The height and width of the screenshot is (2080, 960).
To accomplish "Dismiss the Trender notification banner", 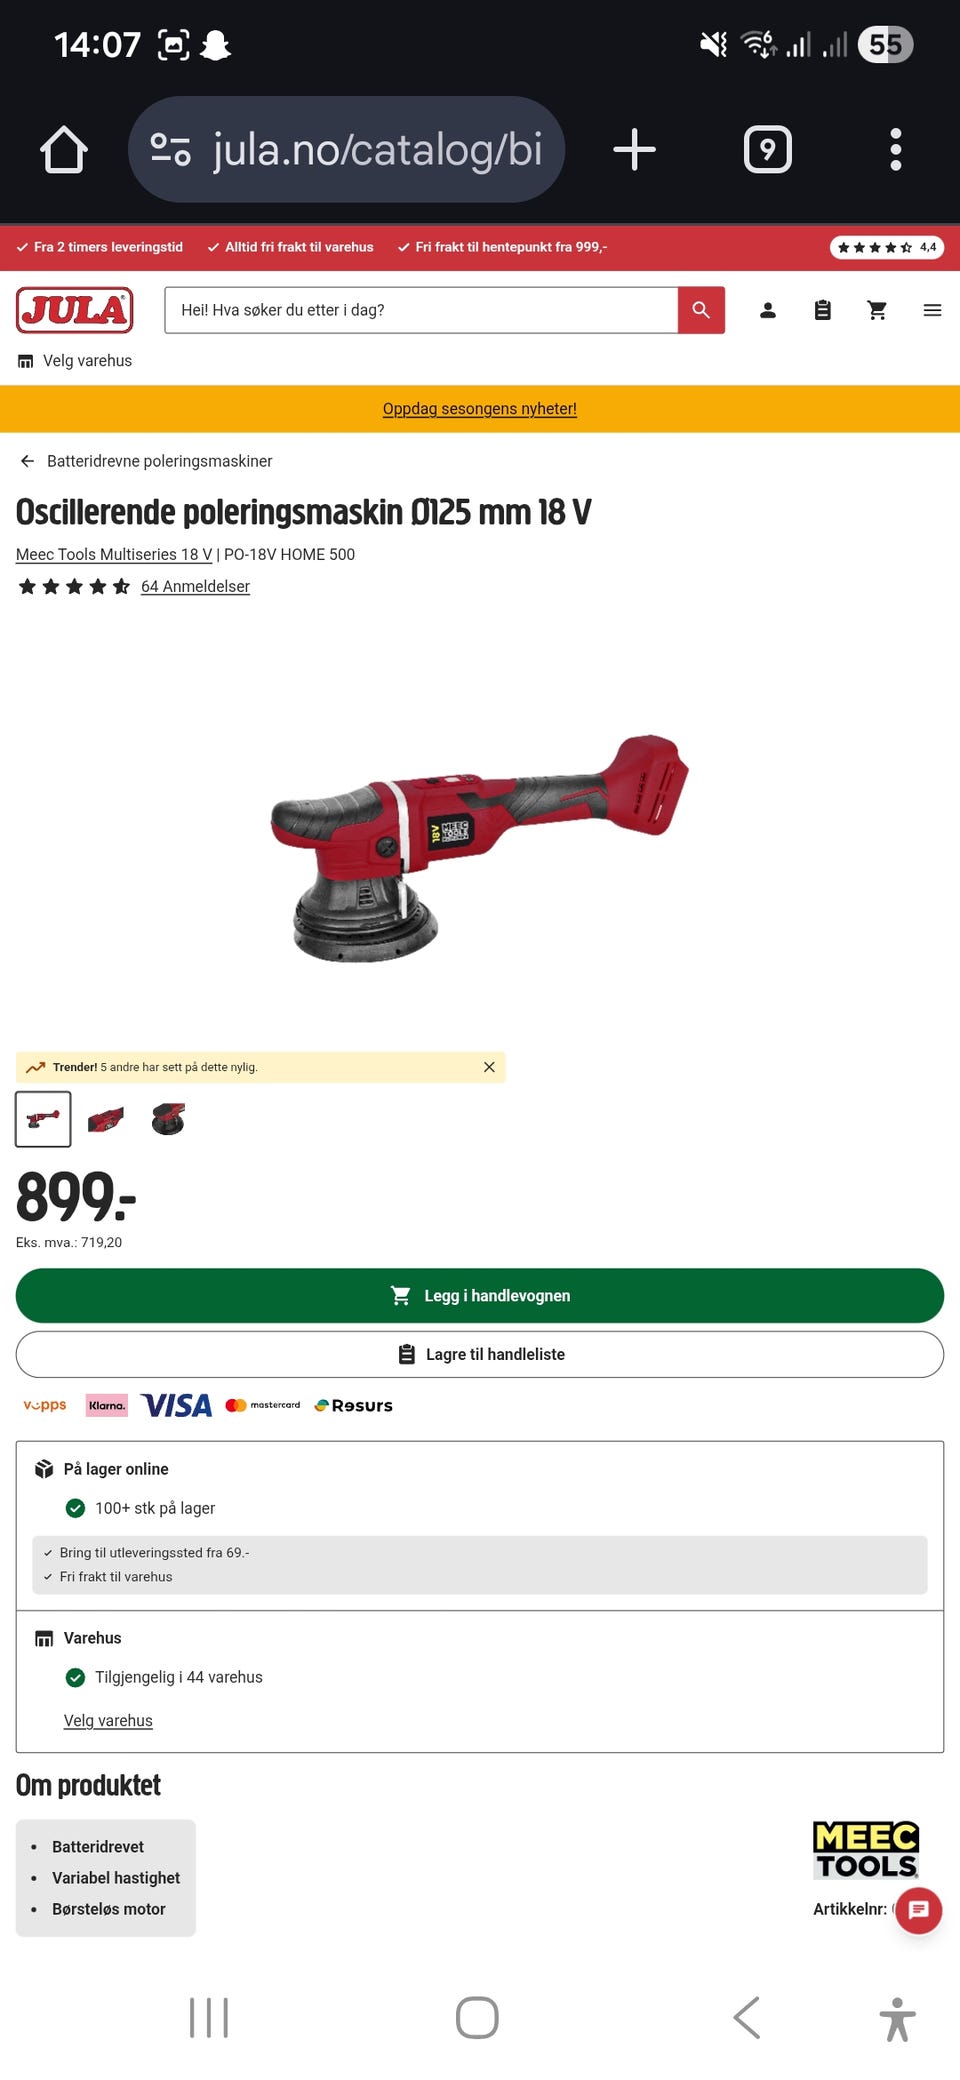I will click(x=489, y=1067).
